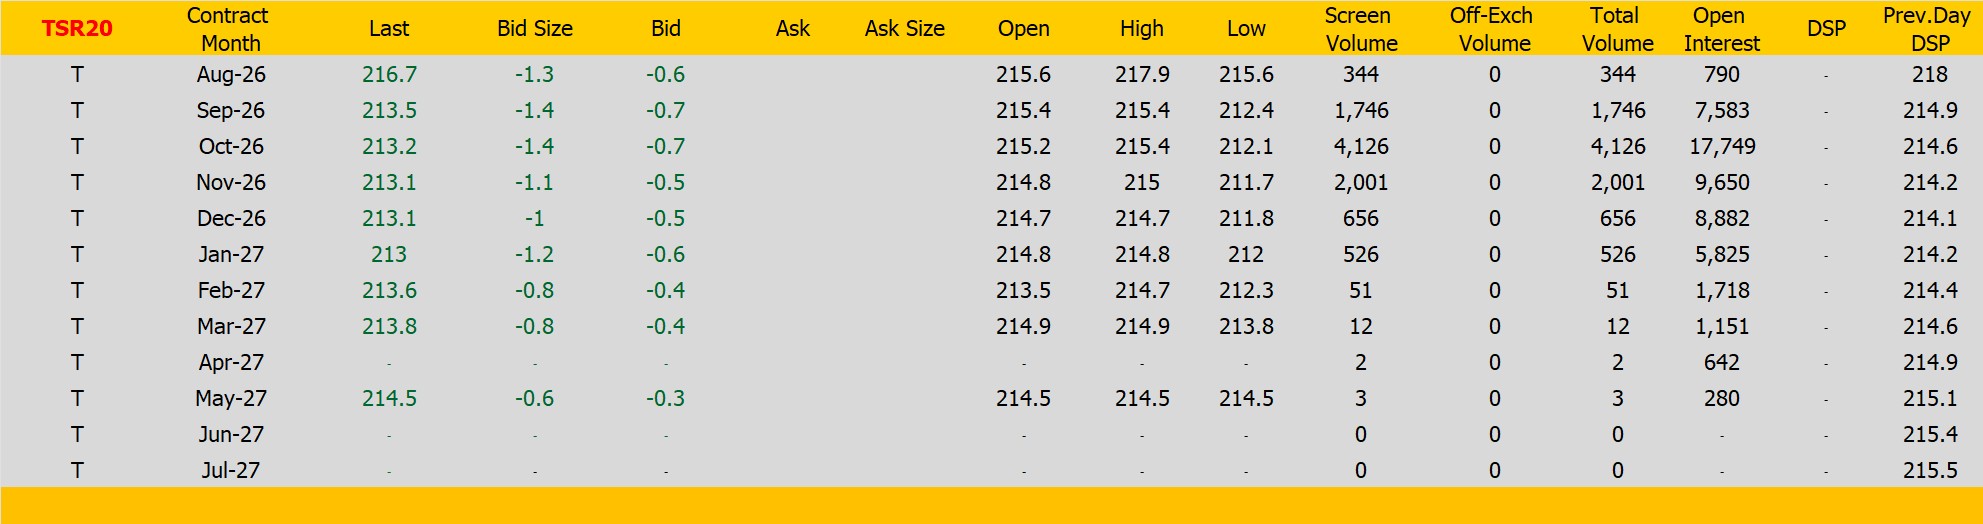Select the Feb-27 contract month cell
1983x524 pixels.
231,290
